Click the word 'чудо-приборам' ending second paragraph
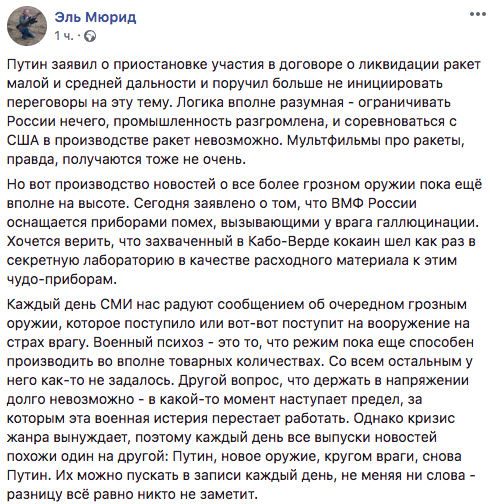 click(x=62, y=280)
